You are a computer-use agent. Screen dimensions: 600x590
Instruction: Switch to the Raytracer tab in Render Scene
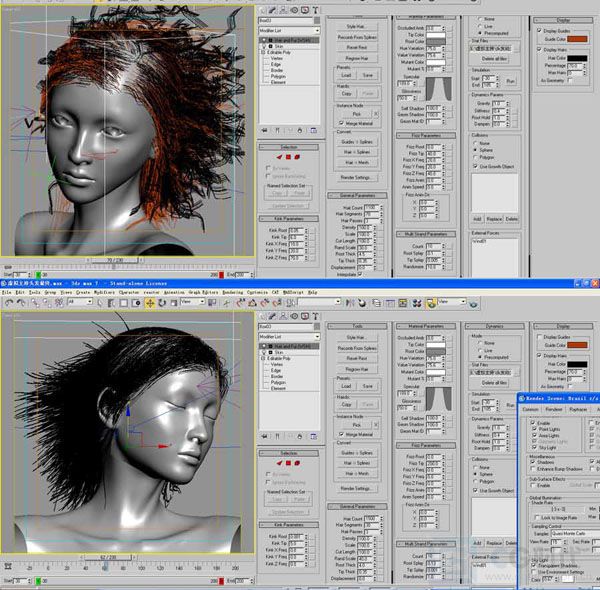pyautogui.click(x=578, y=409)
